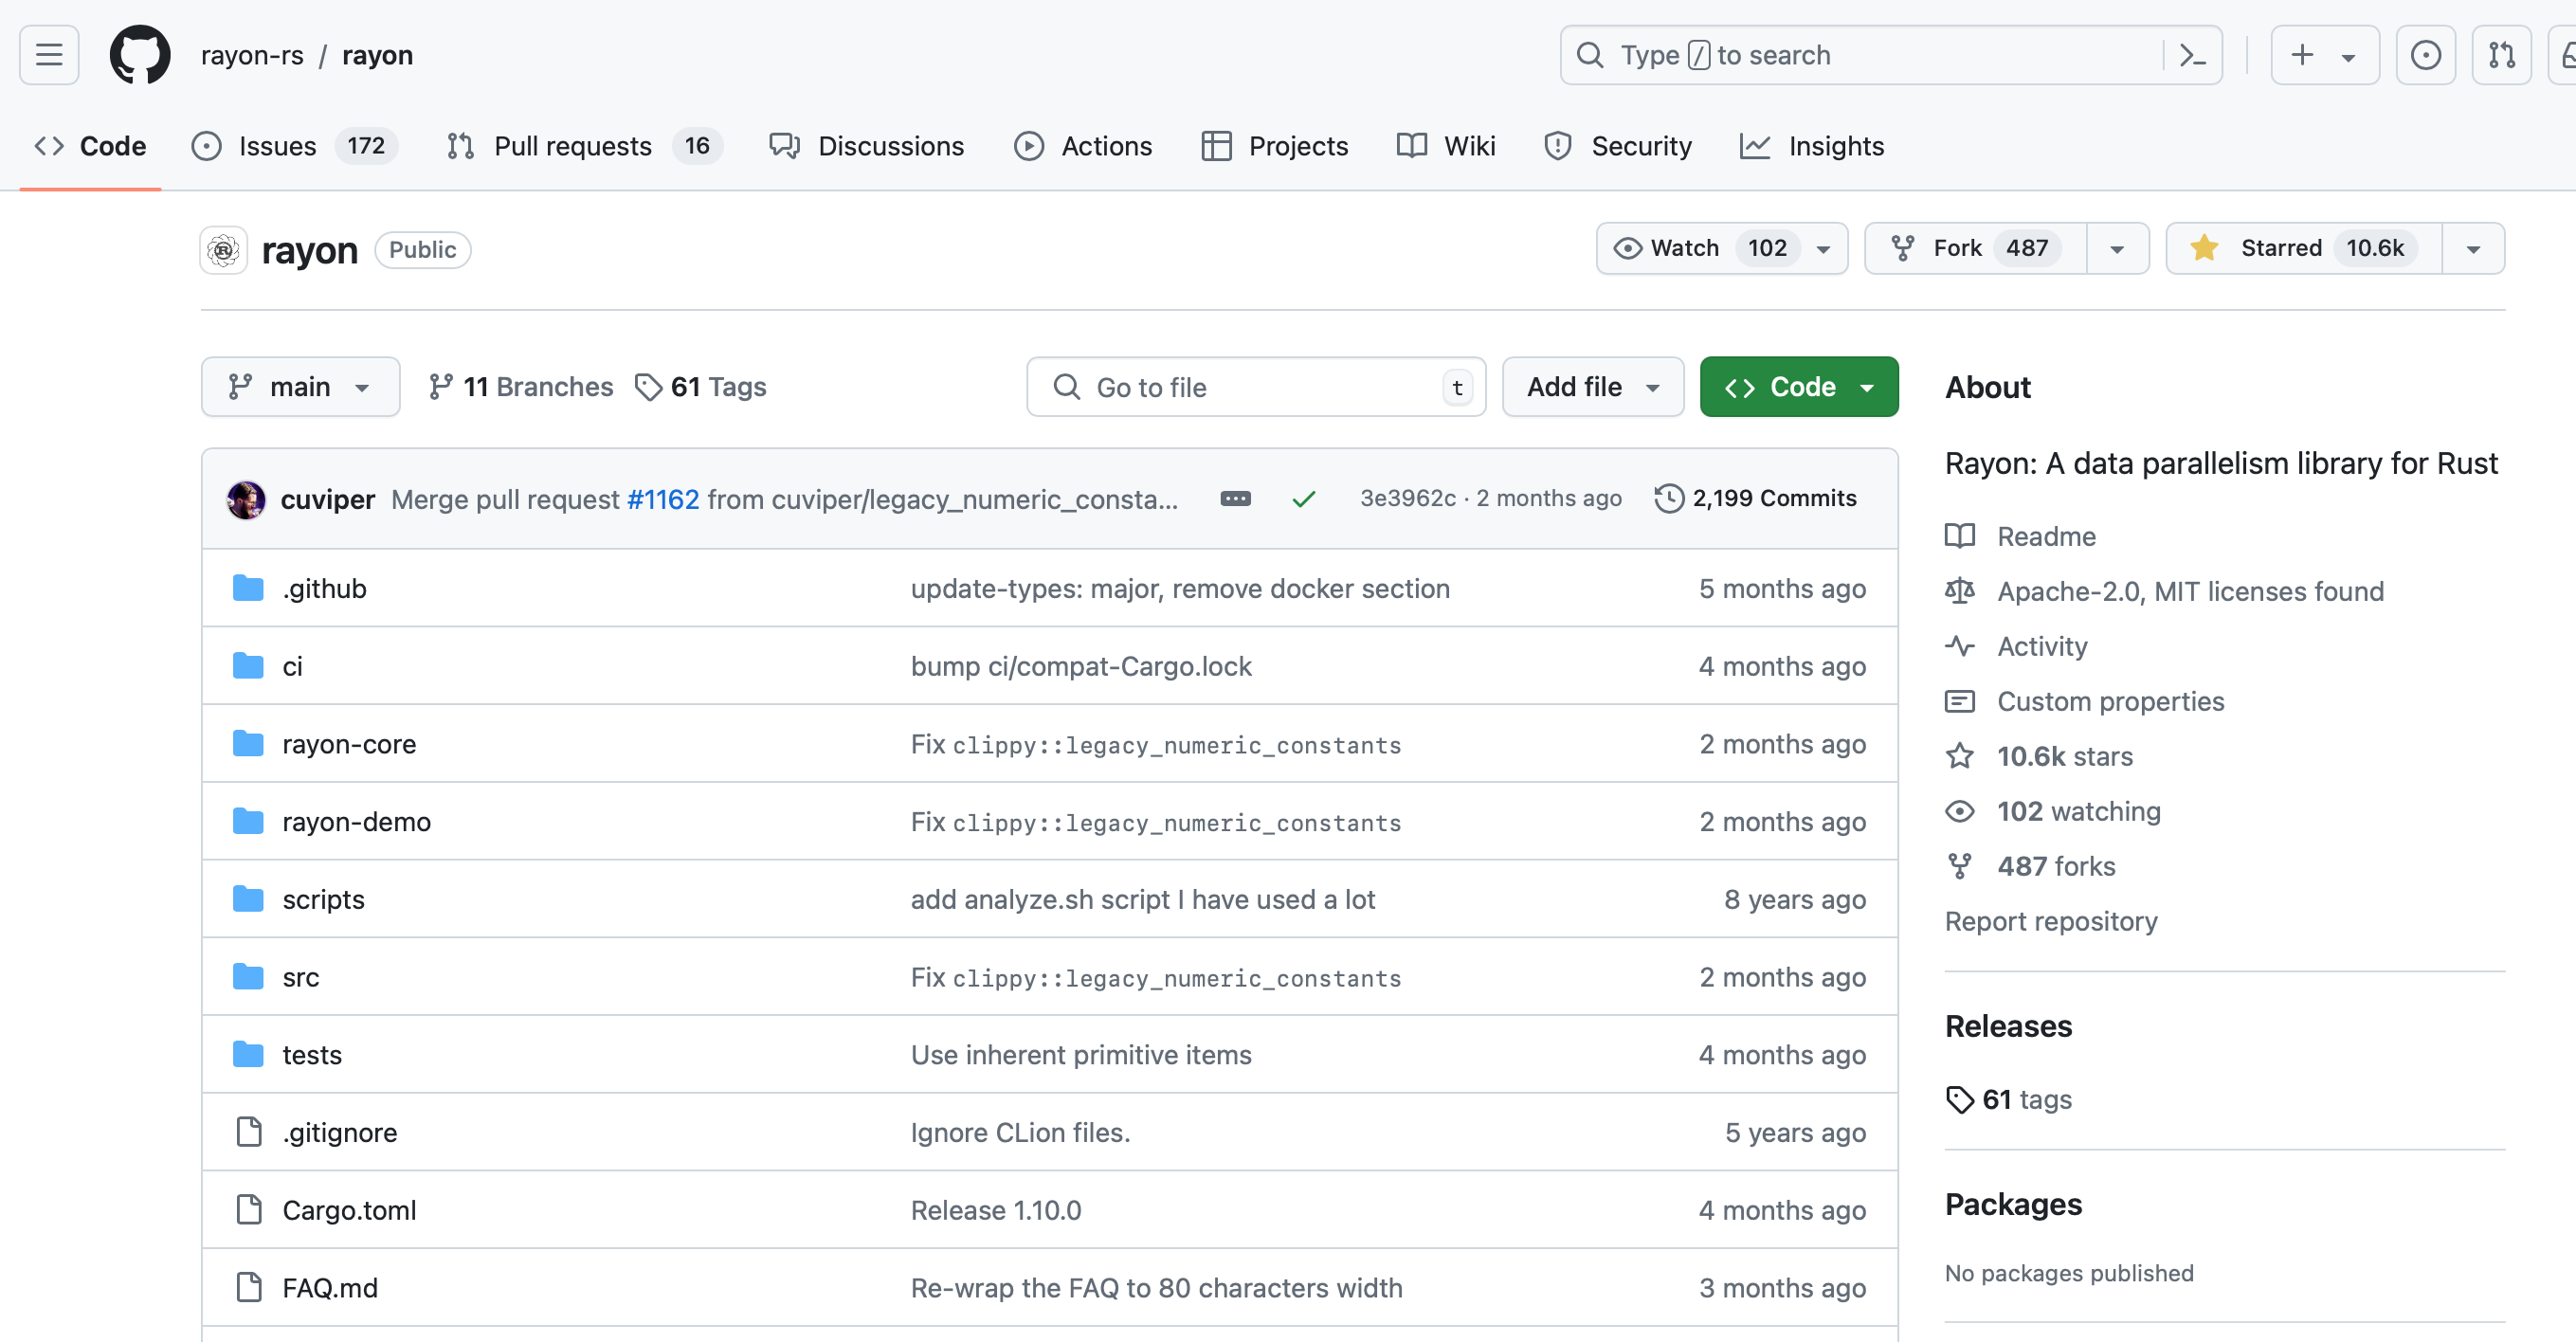Viewport: 2576px width, 1342px height.
Task: Click the tag icon next to 61 tags
Action: (1959, 1099)
